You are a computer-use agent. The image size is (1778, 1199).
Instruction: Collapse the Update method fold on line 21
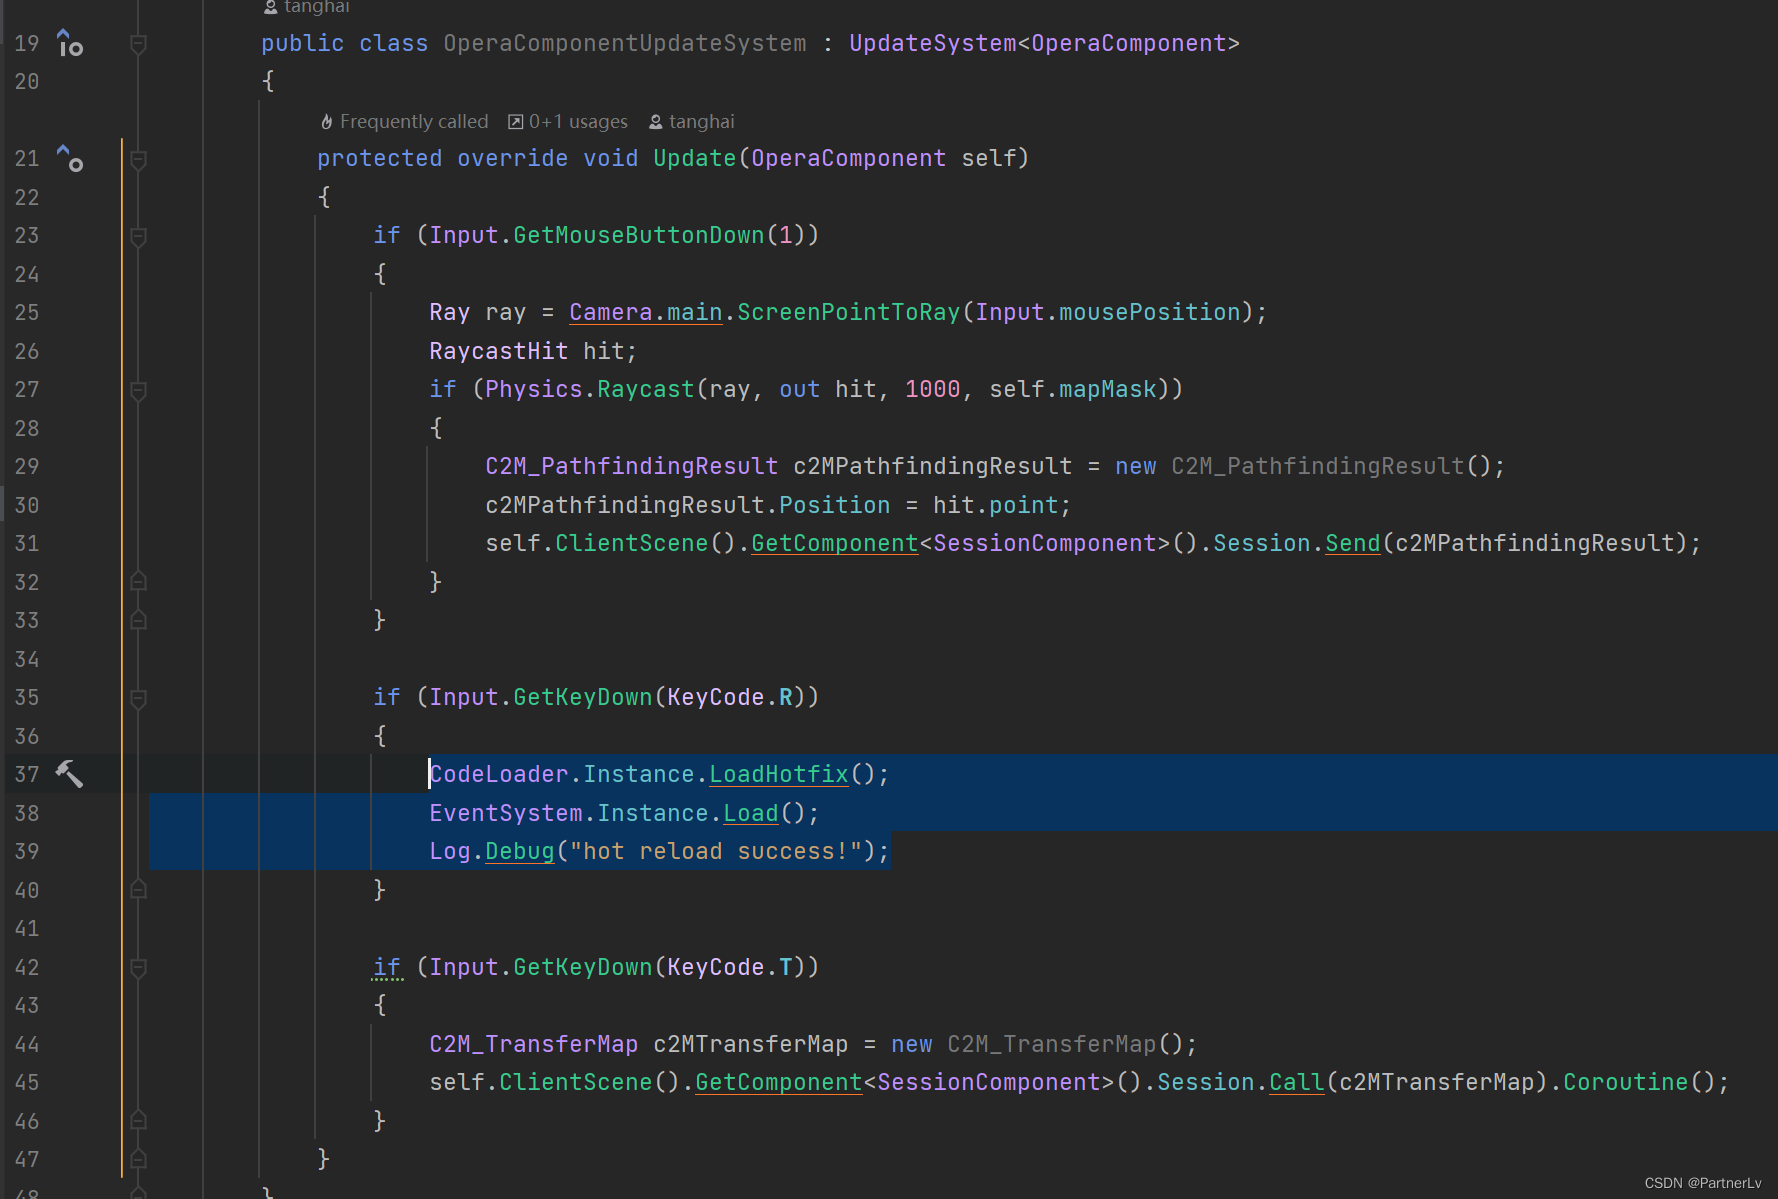pos(139,159)
